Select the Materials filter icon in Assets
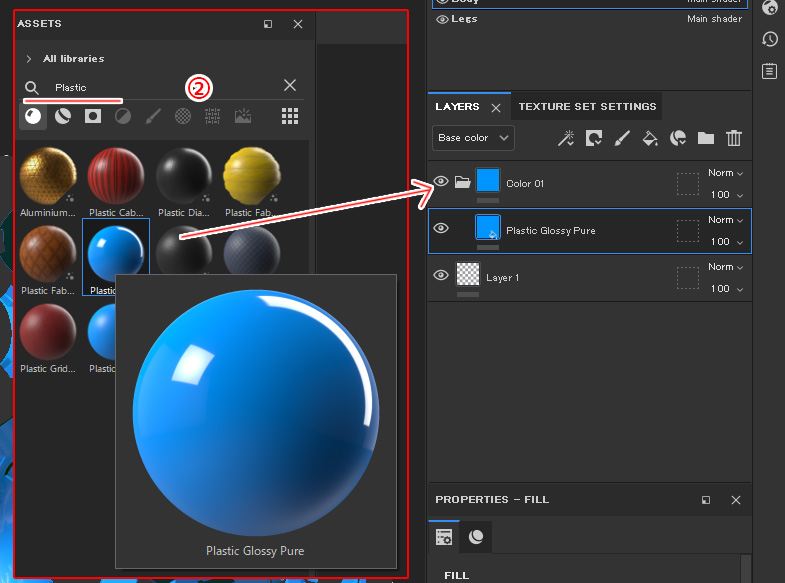This screenshot has height=583, width=785. (33, 116)
